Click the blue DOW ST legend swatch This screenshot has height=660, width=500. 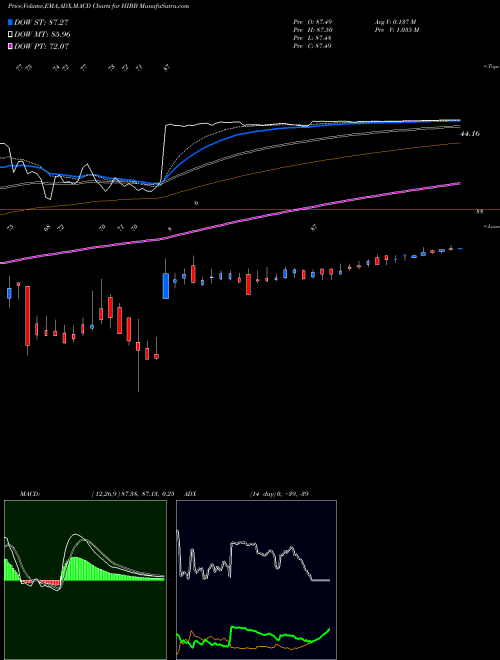11,22
